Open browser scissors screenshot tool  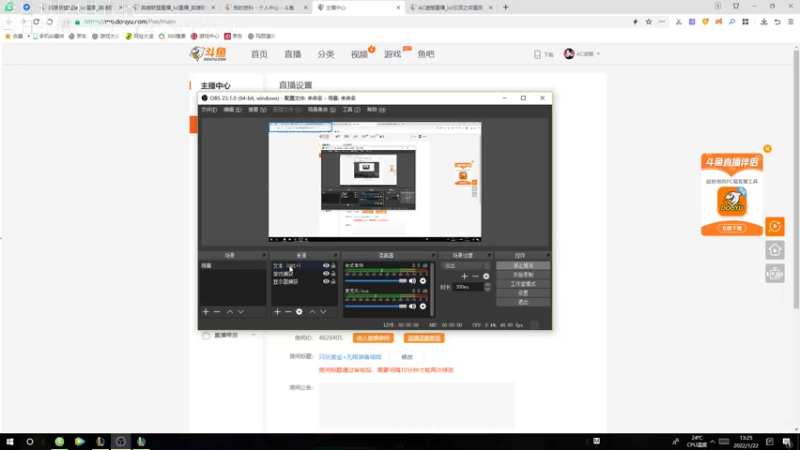(679, 22)
